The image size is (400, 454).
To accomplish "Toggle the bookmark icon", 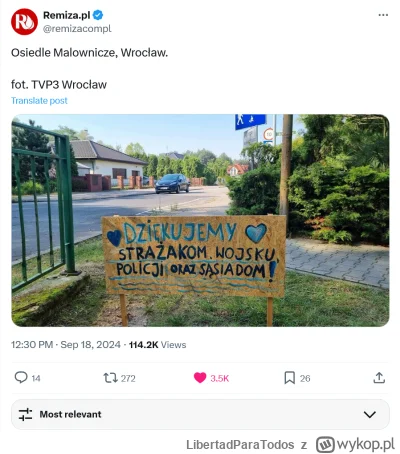I will point(289,378).
